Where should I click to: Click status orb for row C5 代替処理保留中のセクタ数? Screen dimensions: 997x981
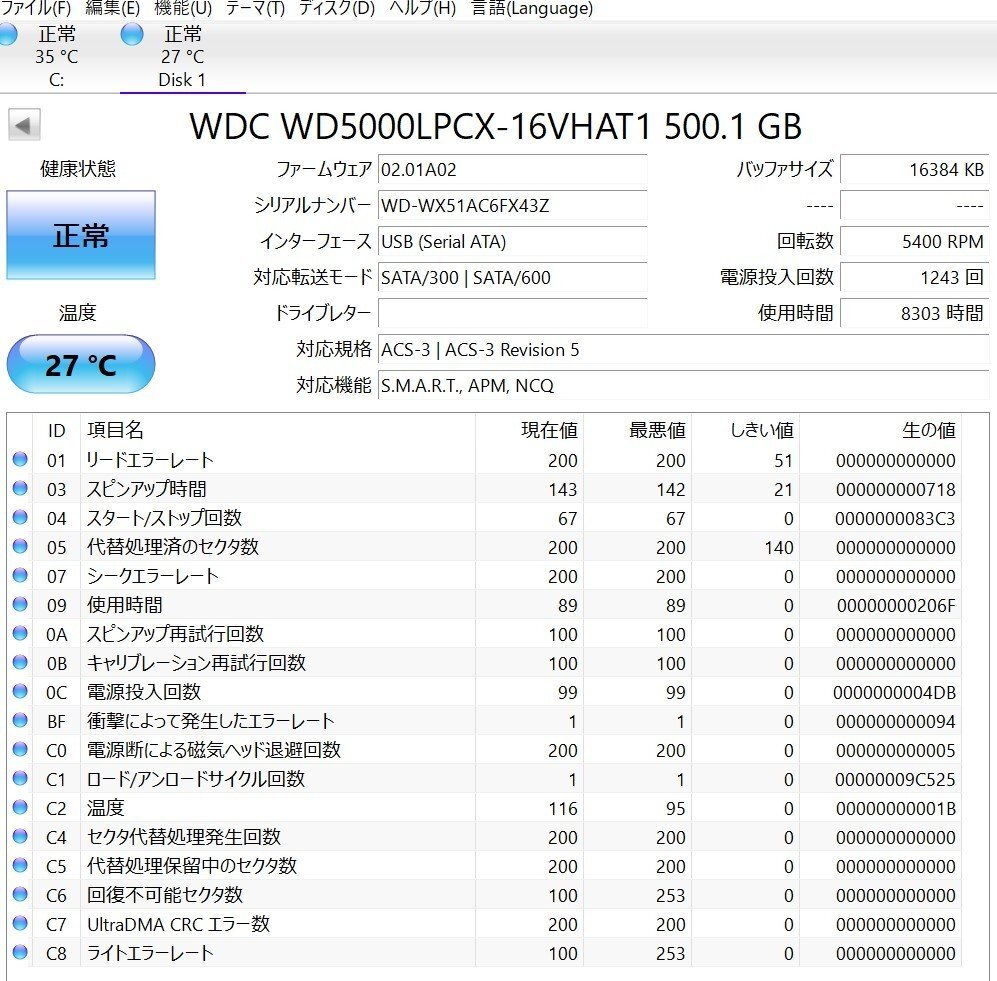pos(20,865)
